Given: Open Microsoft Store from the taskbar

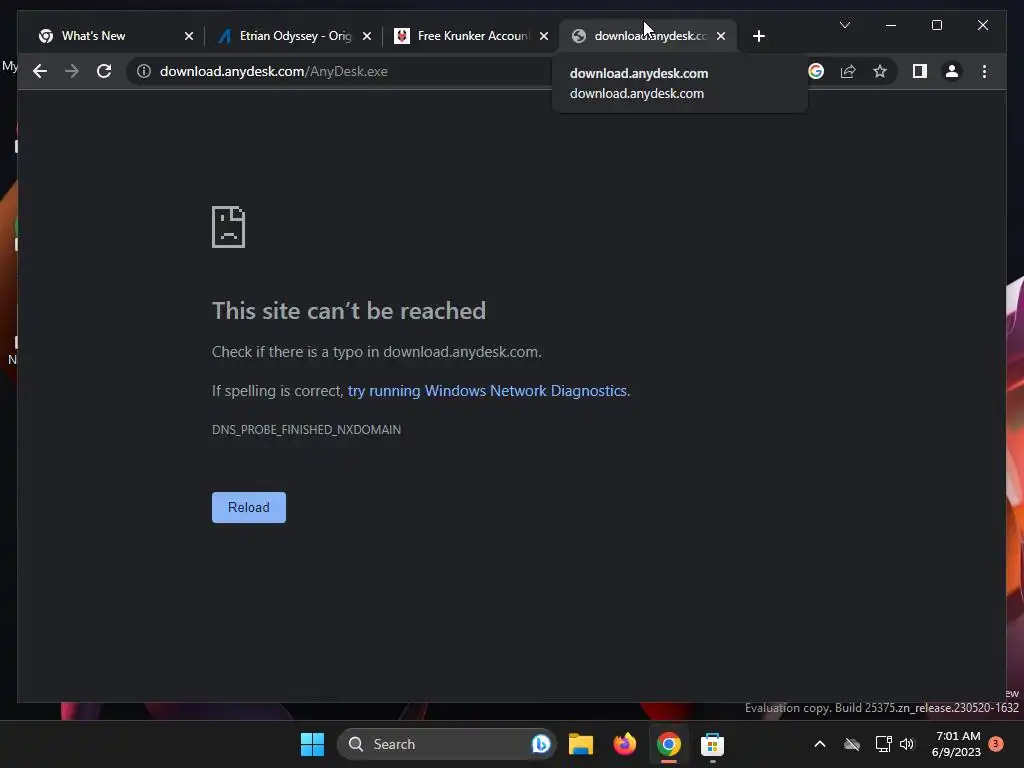Looking at the screenshot, I should 712,744.
